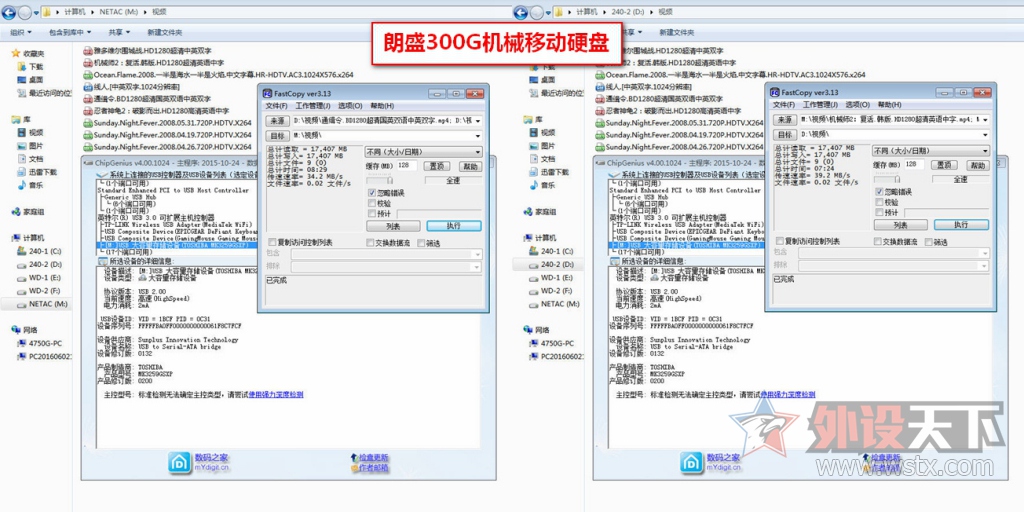Screen dimensions: 1024x512
Task: Open source path dropdown in left FastCopy
Action: point(477,121)
